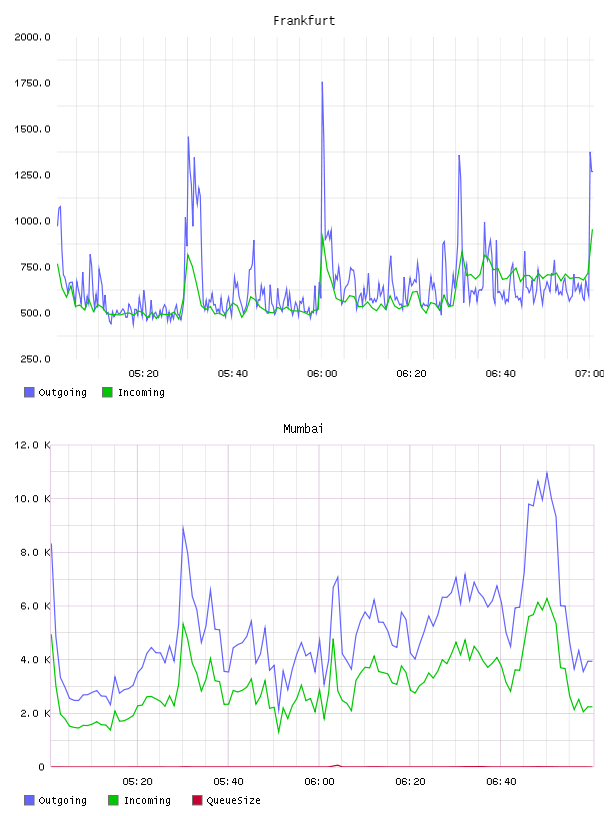Click the Outgoing peak near 06:50 in Mumbai
This screenshot has height=816, width=608.
pyautogui.click(x=547, y=473)
